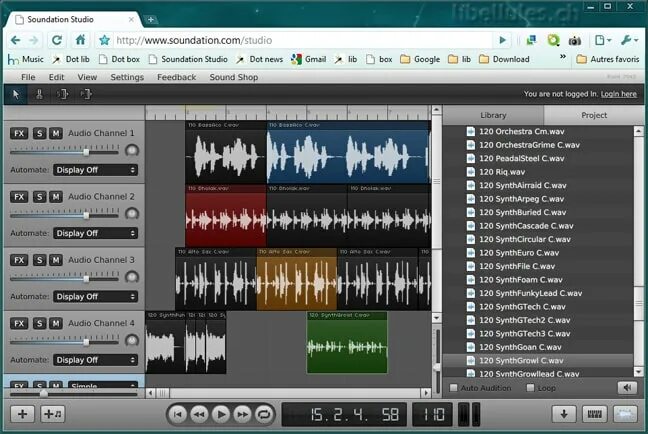Click the browser back arrow
Screen dimensions: 648x434
16,40
